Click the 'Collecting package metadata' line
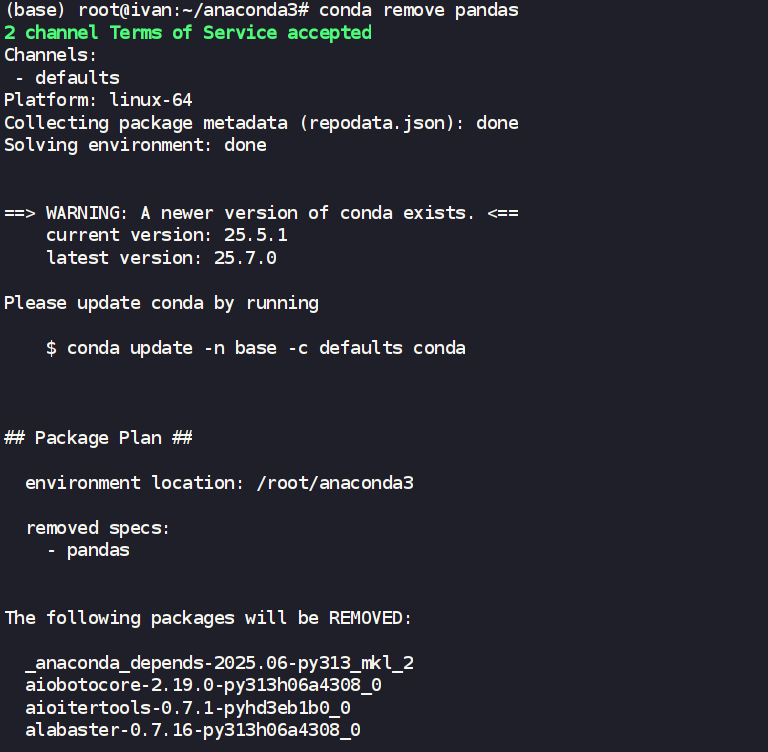 click(261, 123)
